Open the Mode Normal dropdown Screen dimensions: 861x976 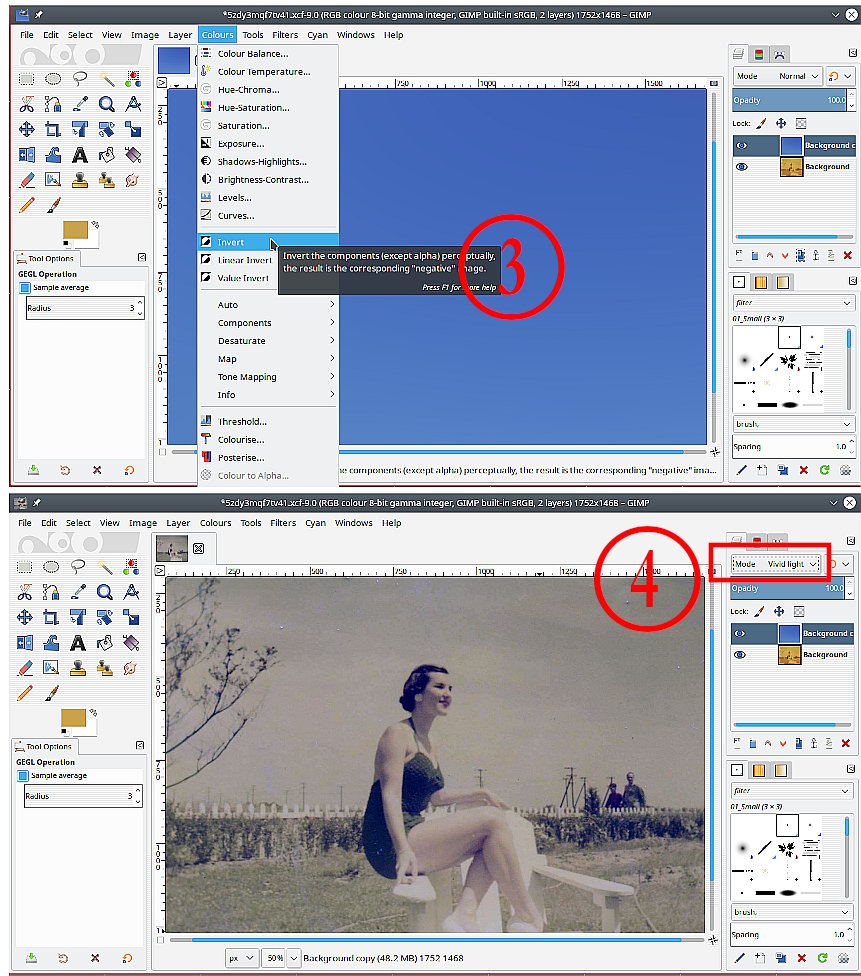point(777,76)
